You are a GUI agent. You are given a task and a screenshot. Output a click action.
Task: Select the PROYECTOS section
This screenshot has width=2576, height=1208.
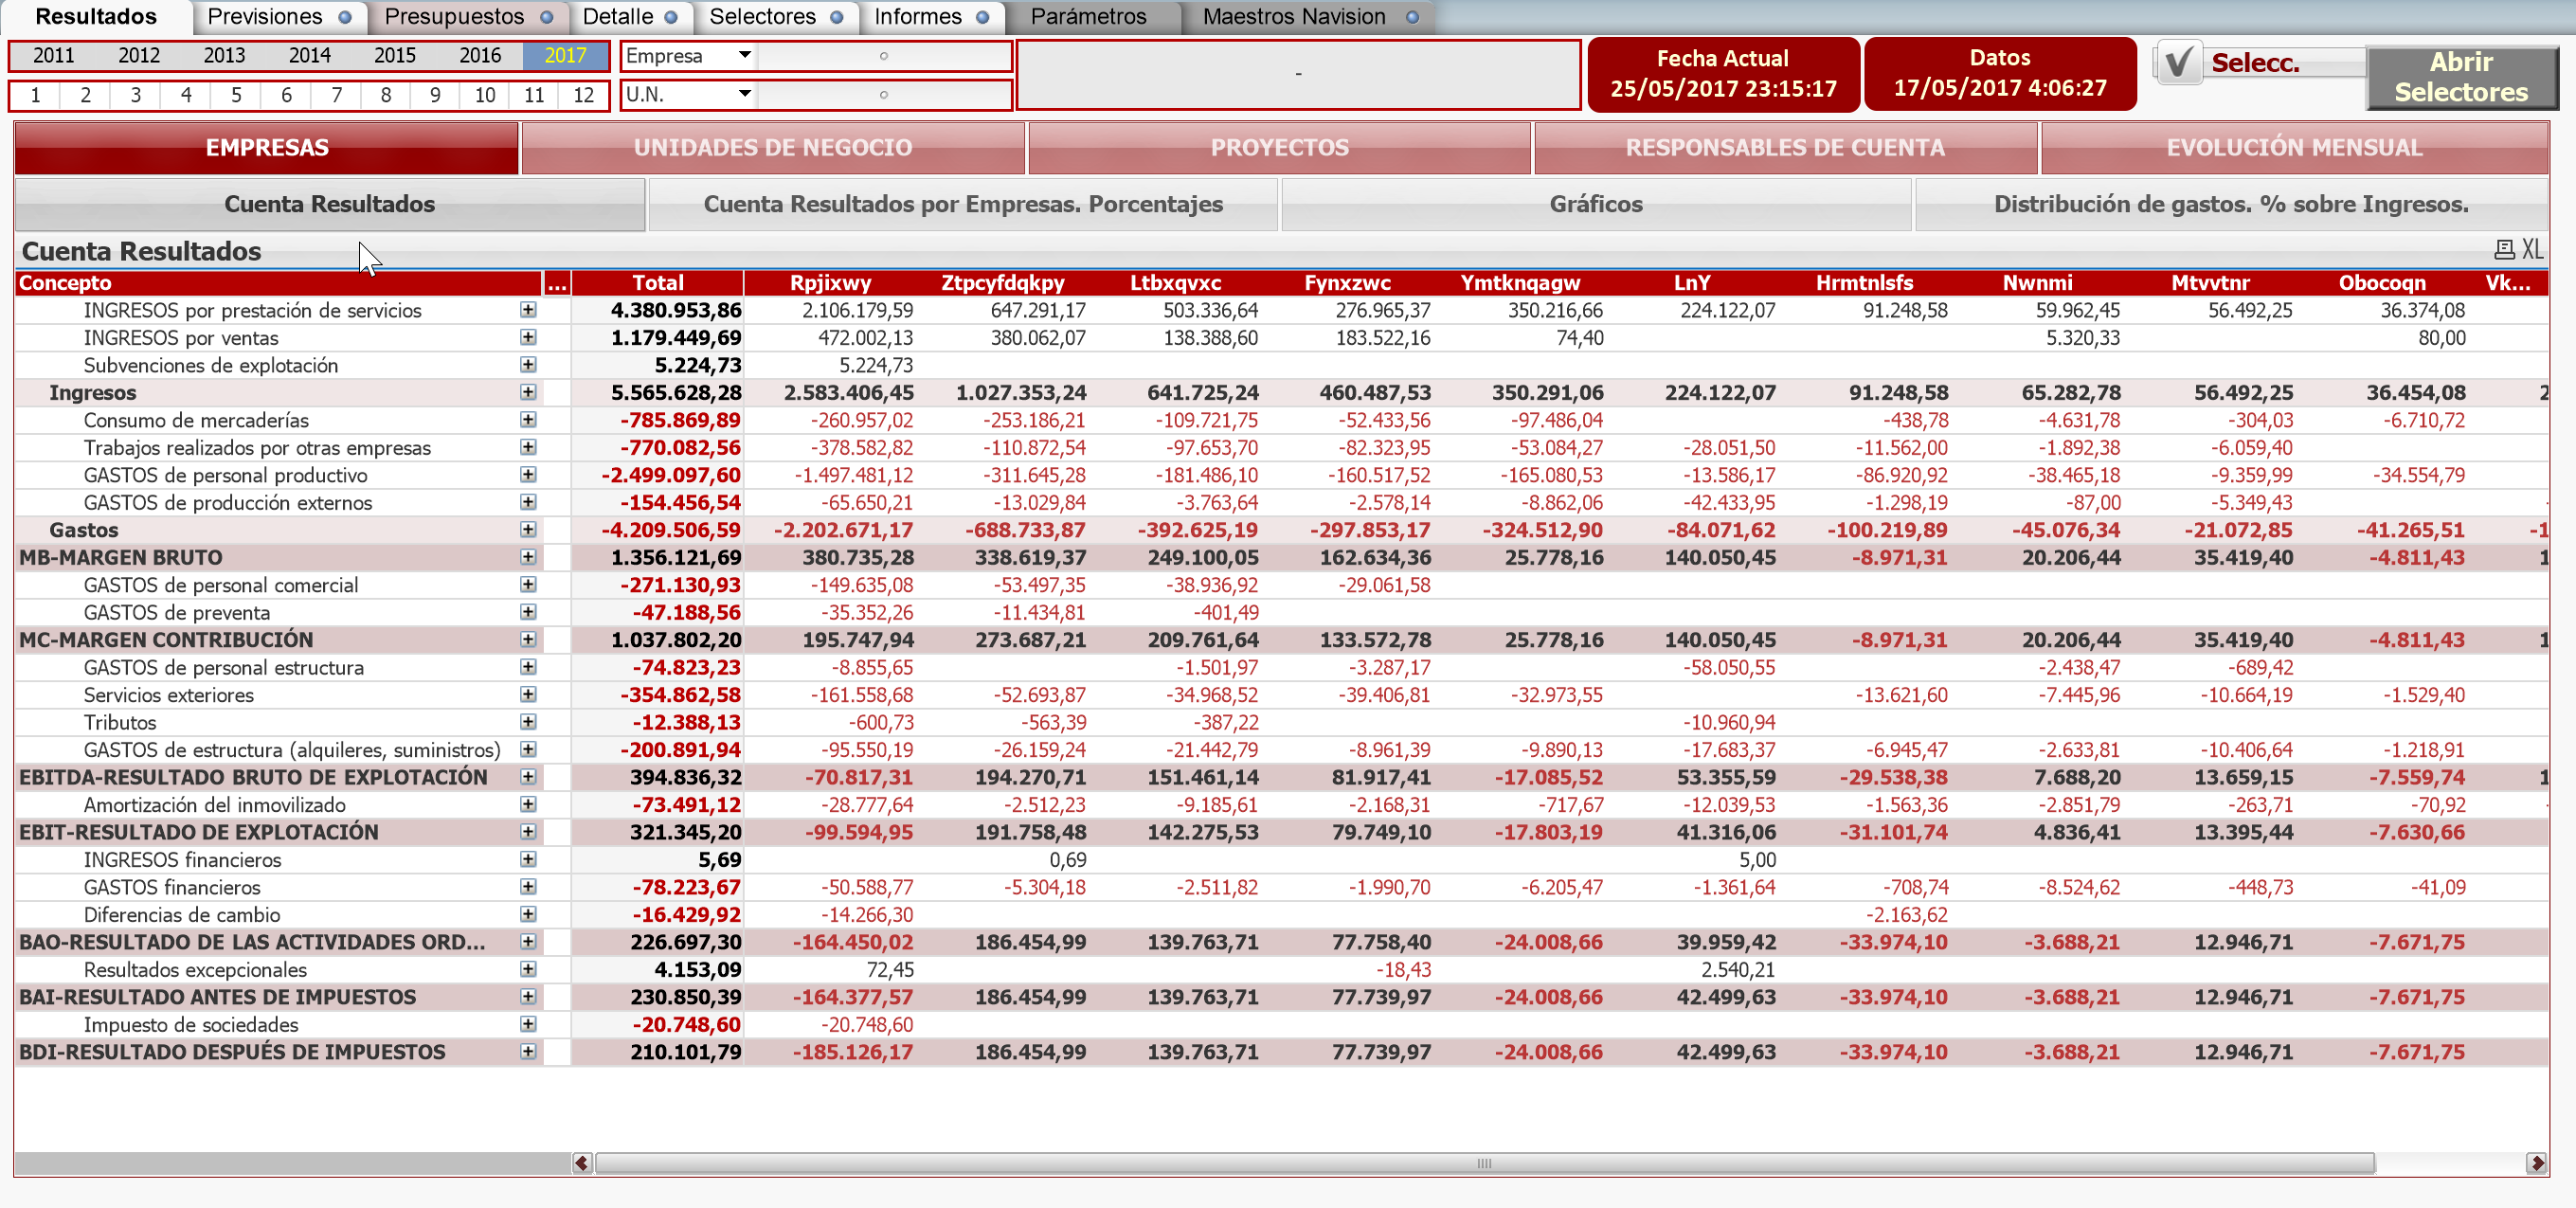pos(1280,148)
